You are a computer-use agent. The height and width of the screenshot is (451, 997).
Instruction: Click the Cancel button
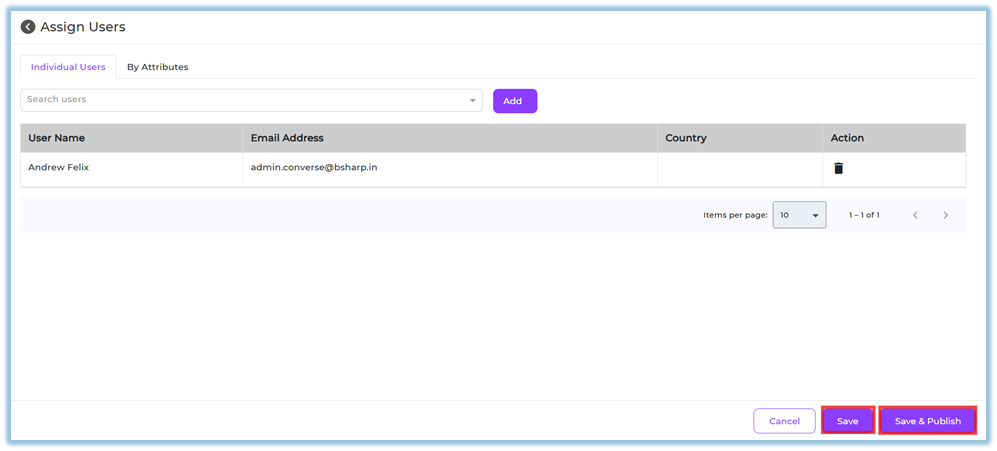coord(784,421)
